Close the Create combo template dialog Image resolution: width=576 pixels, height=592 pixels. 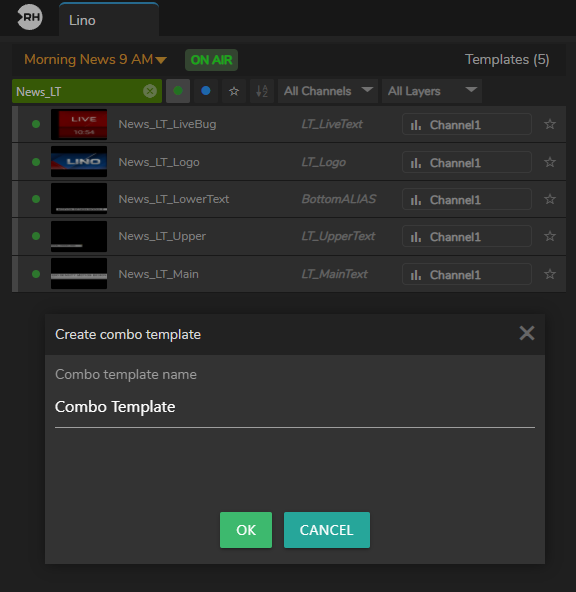527,333
